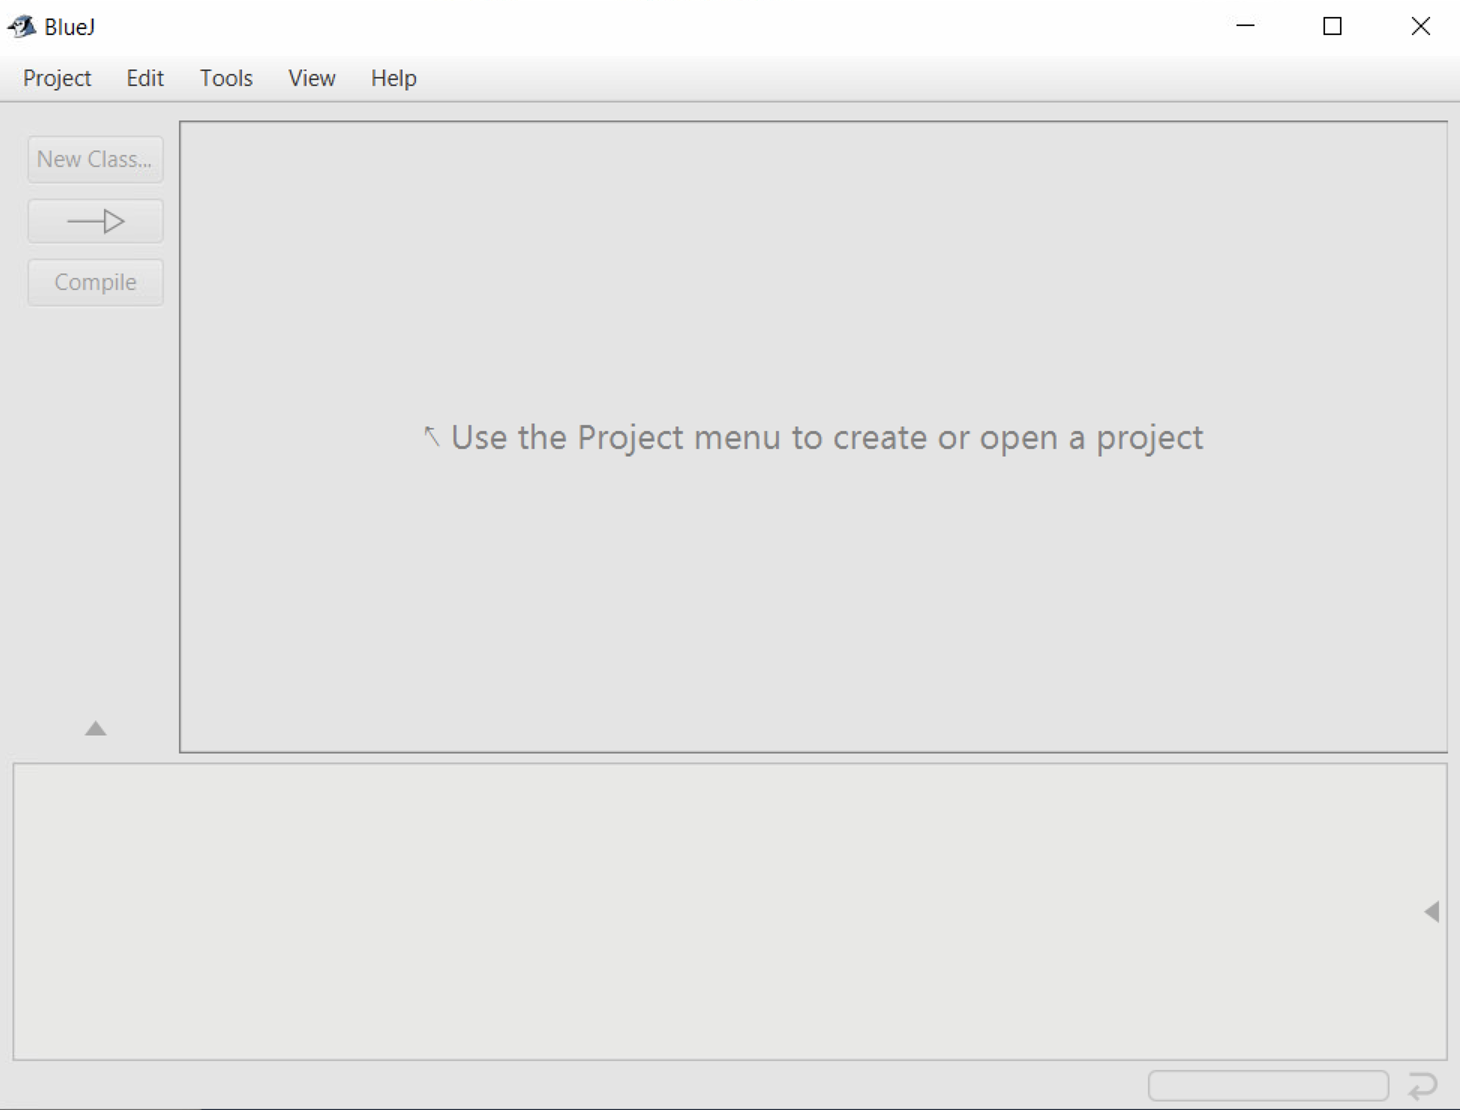This screenshot has height=1110, width=1460.
Task: Click the 'Use the Project menu' hint text
Action: [826, 437]
